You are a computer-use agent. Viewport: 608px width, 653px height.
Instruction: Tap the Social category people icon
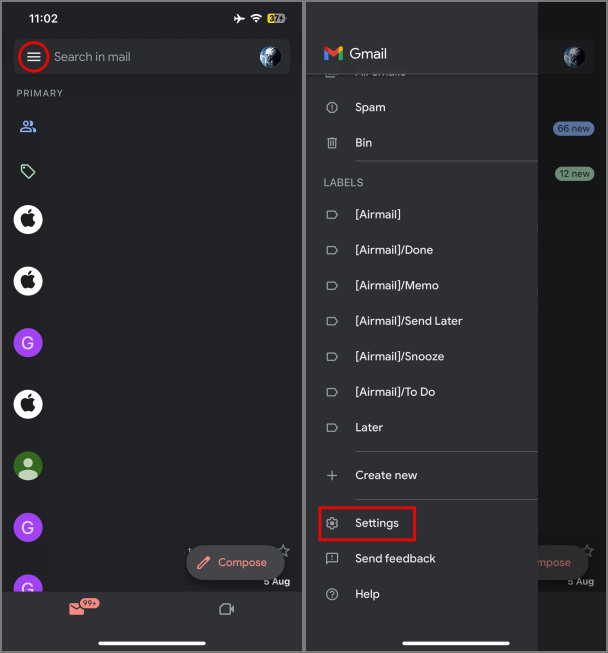click(x=28, y=126)
